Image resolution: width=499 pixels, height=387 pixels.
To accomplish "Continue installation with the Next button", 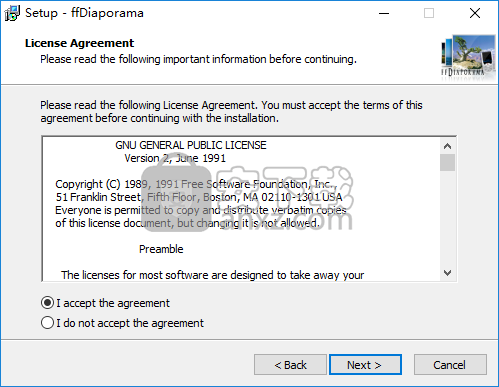I will pos(365,365).
